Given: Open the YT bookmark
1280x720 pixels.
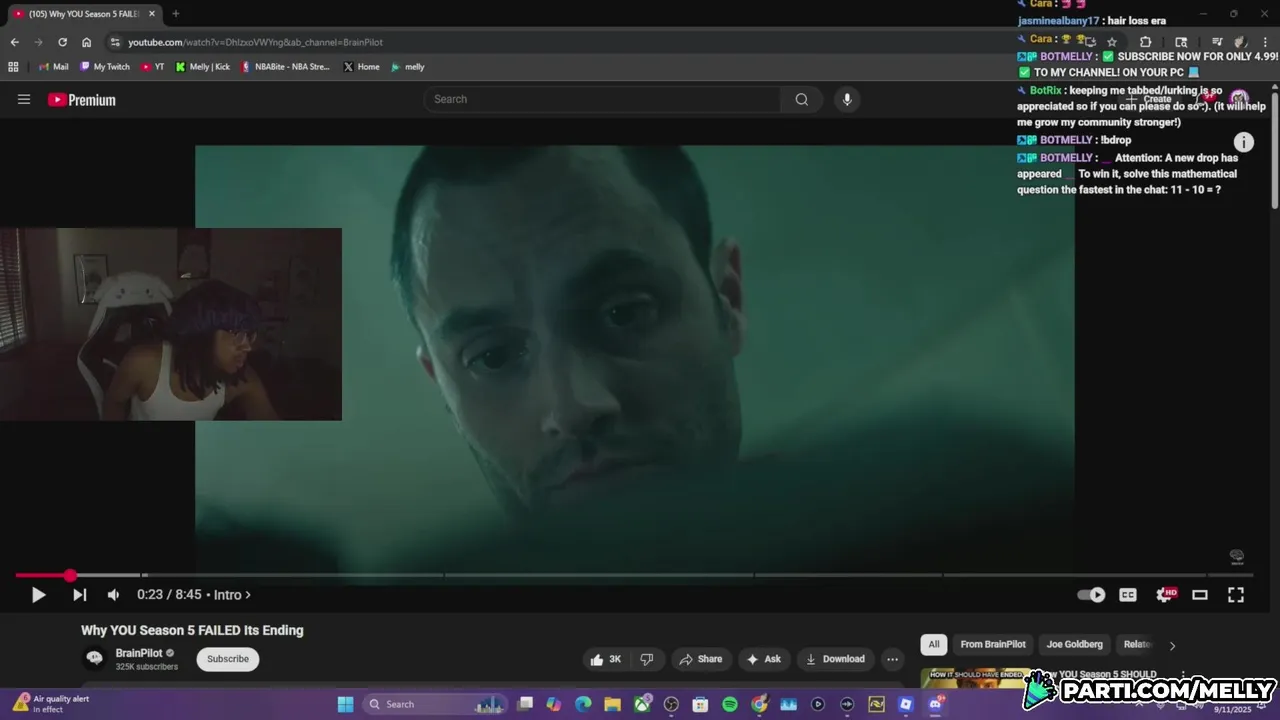Looking at the screenshot, I should [x=153, y=67].
